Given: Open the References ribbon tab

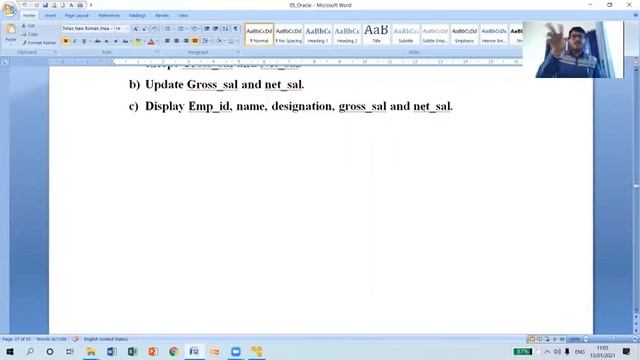Looking at the screenshot, I should point(109,16).
